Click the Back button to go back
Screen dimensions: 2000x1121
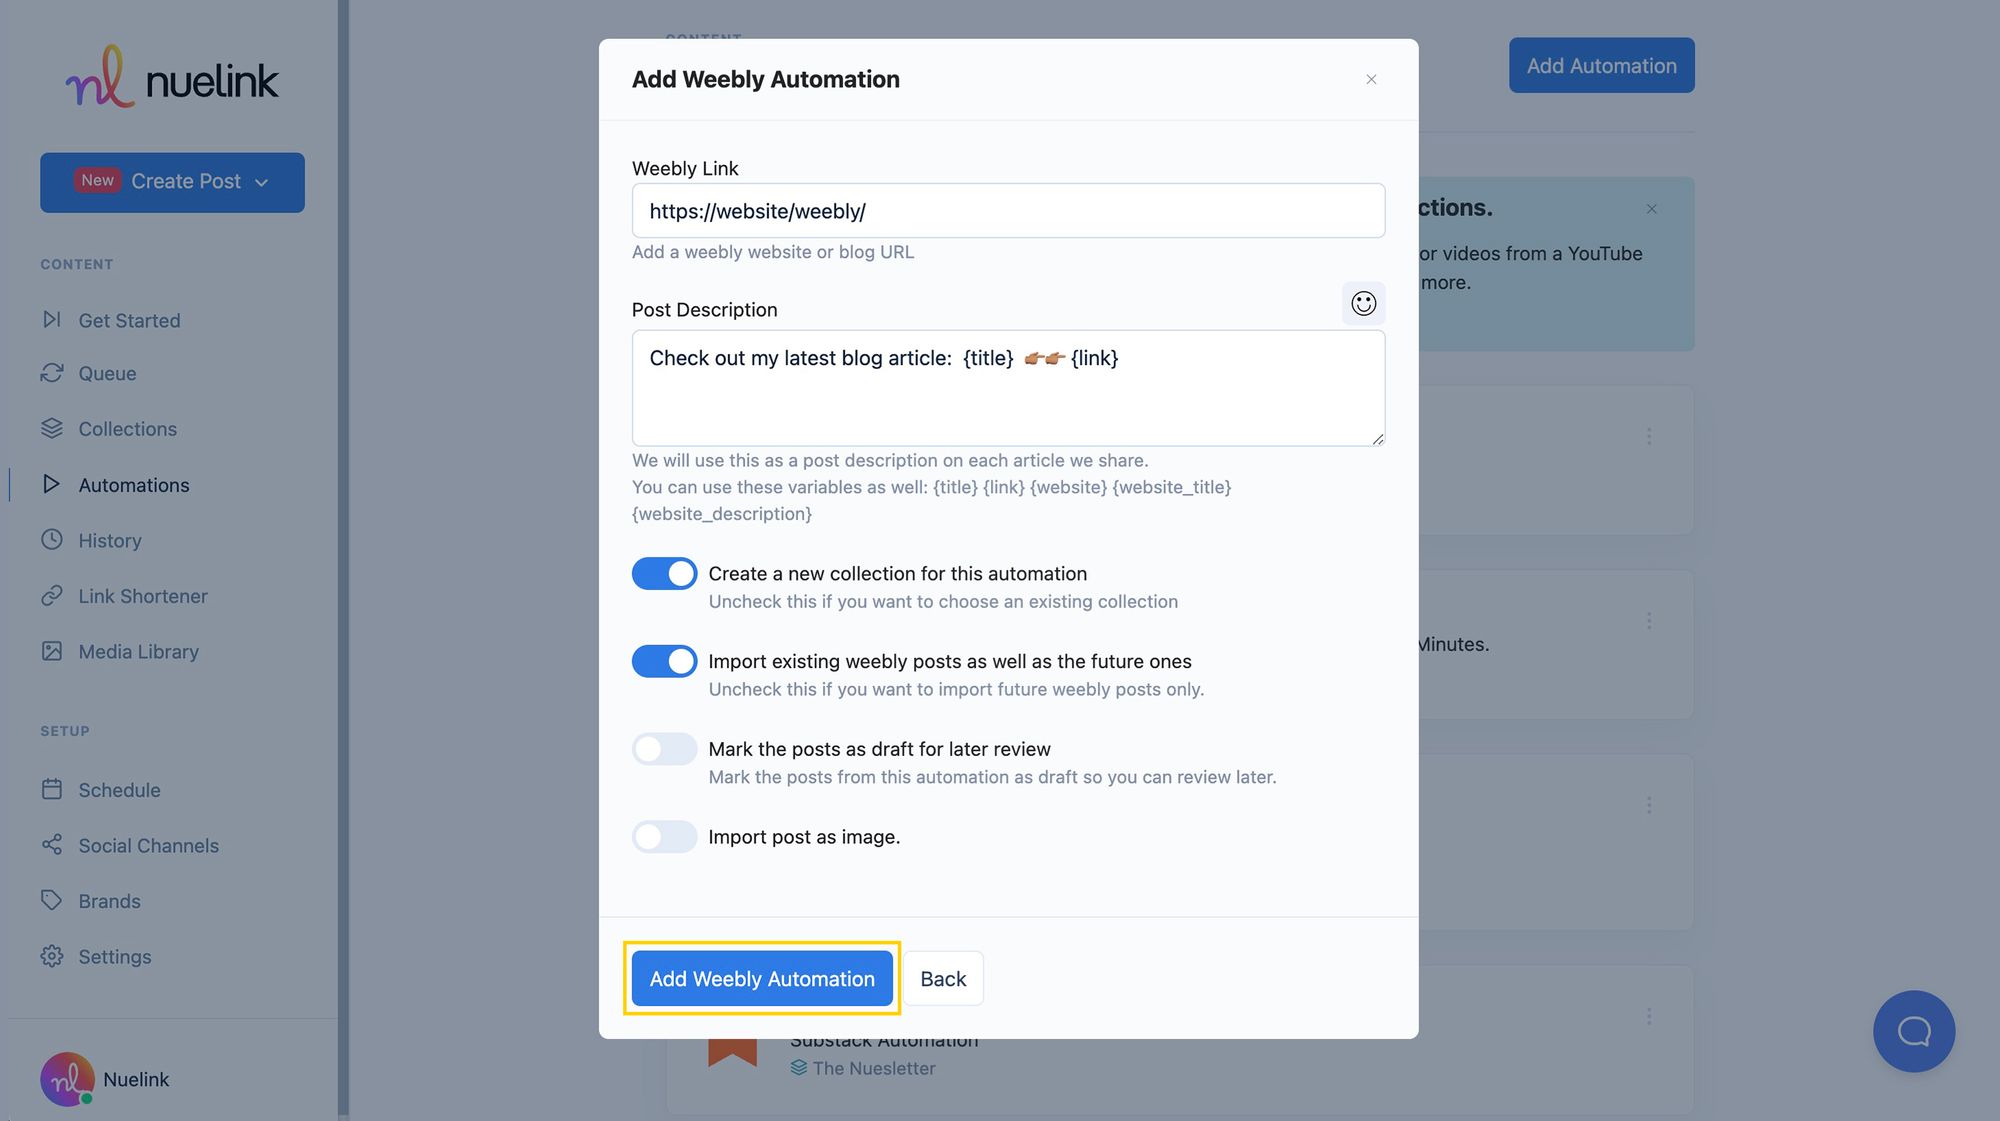(x=942, y=977)
